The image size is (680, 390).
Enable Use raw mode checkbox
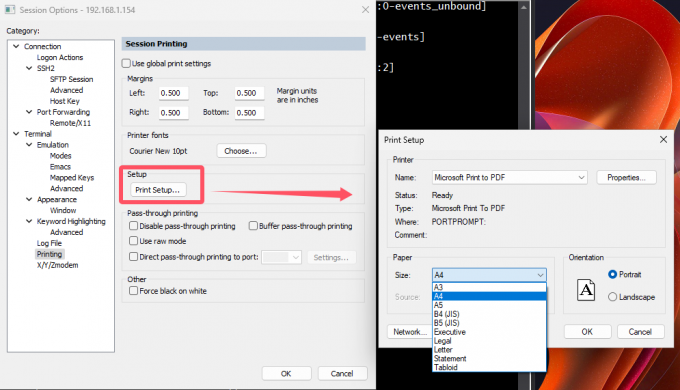[x=134, y=241]
